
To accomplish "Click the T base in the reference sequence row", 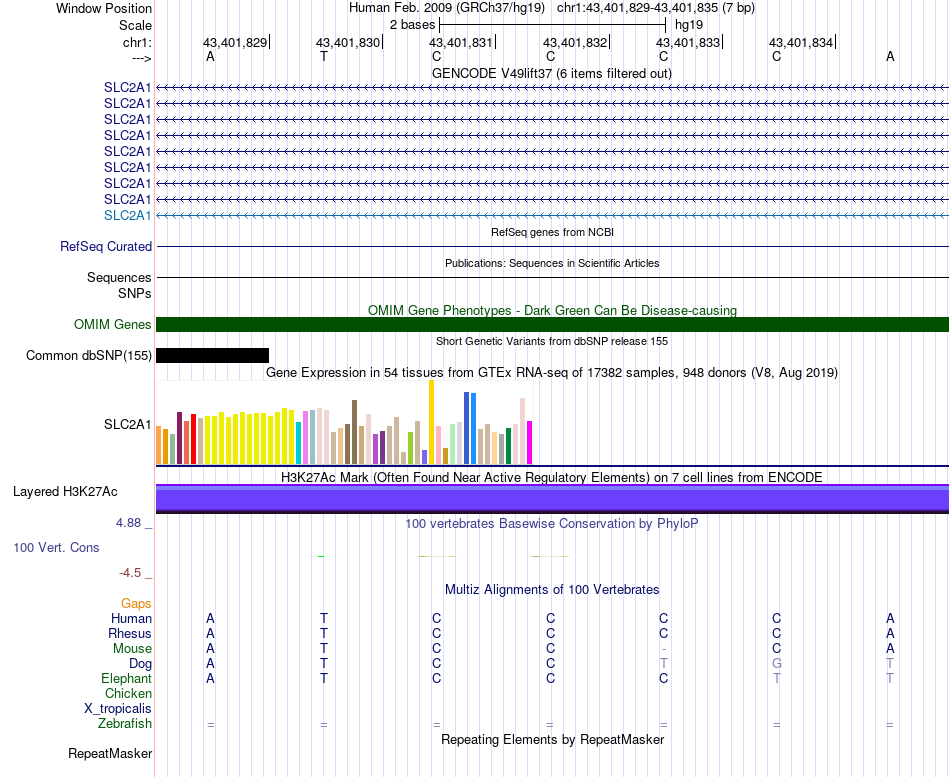I will click(324, 56).
